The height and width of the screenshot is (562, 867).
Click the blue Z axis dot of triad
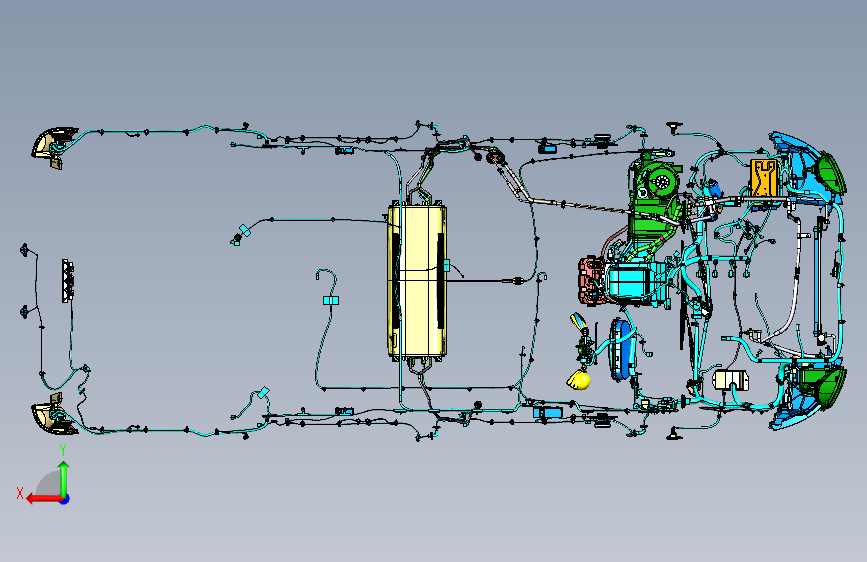65,499
